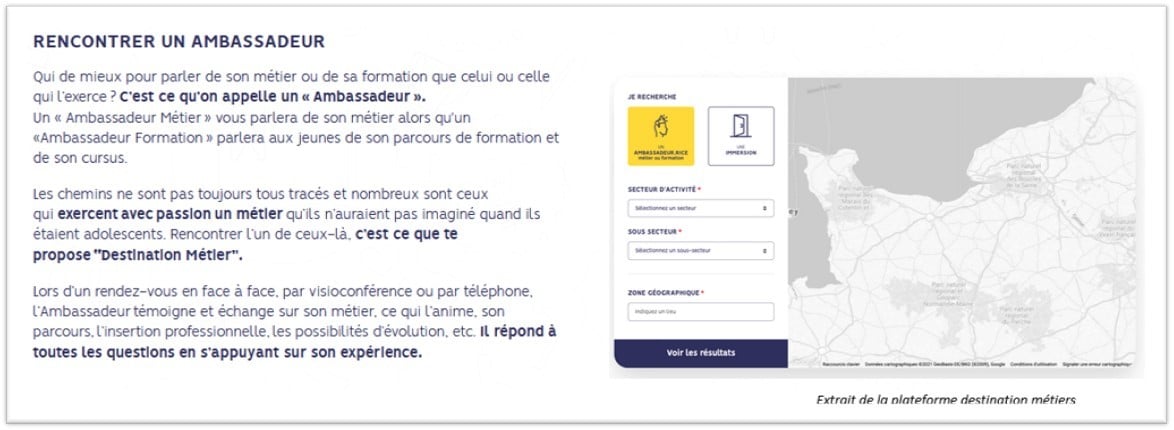Expand the Sous secteur dropdown
This screenshot has width=1174, height=430.
point(701,250)
